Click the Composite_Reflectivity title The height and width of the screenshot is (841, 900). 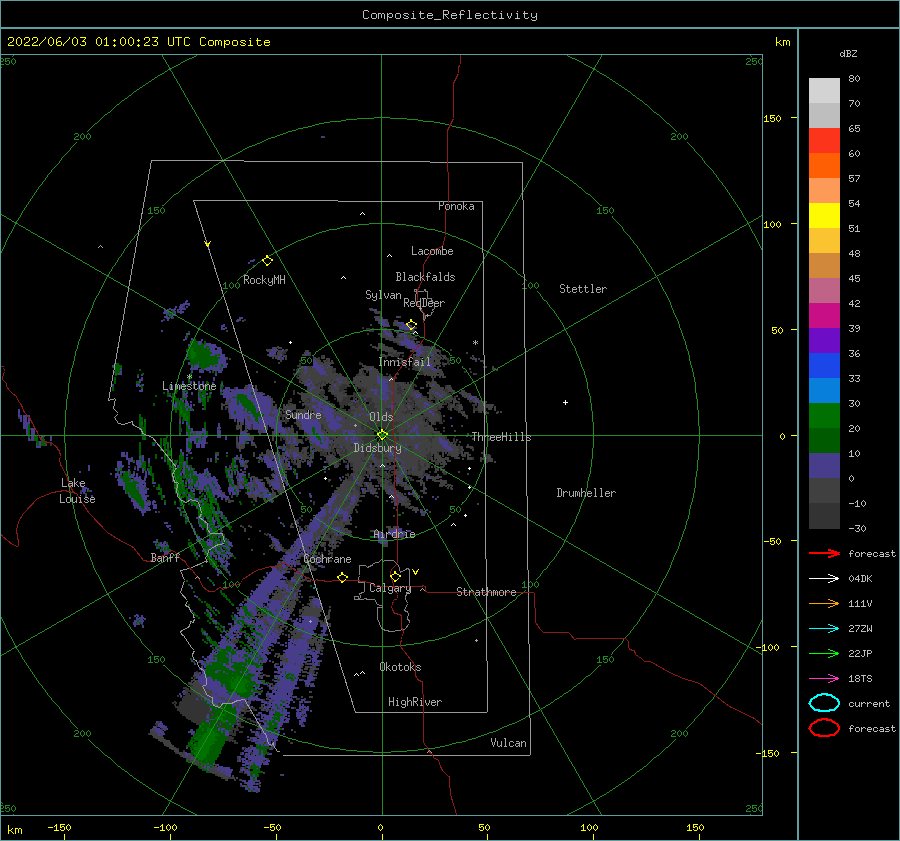click(450, 15)
